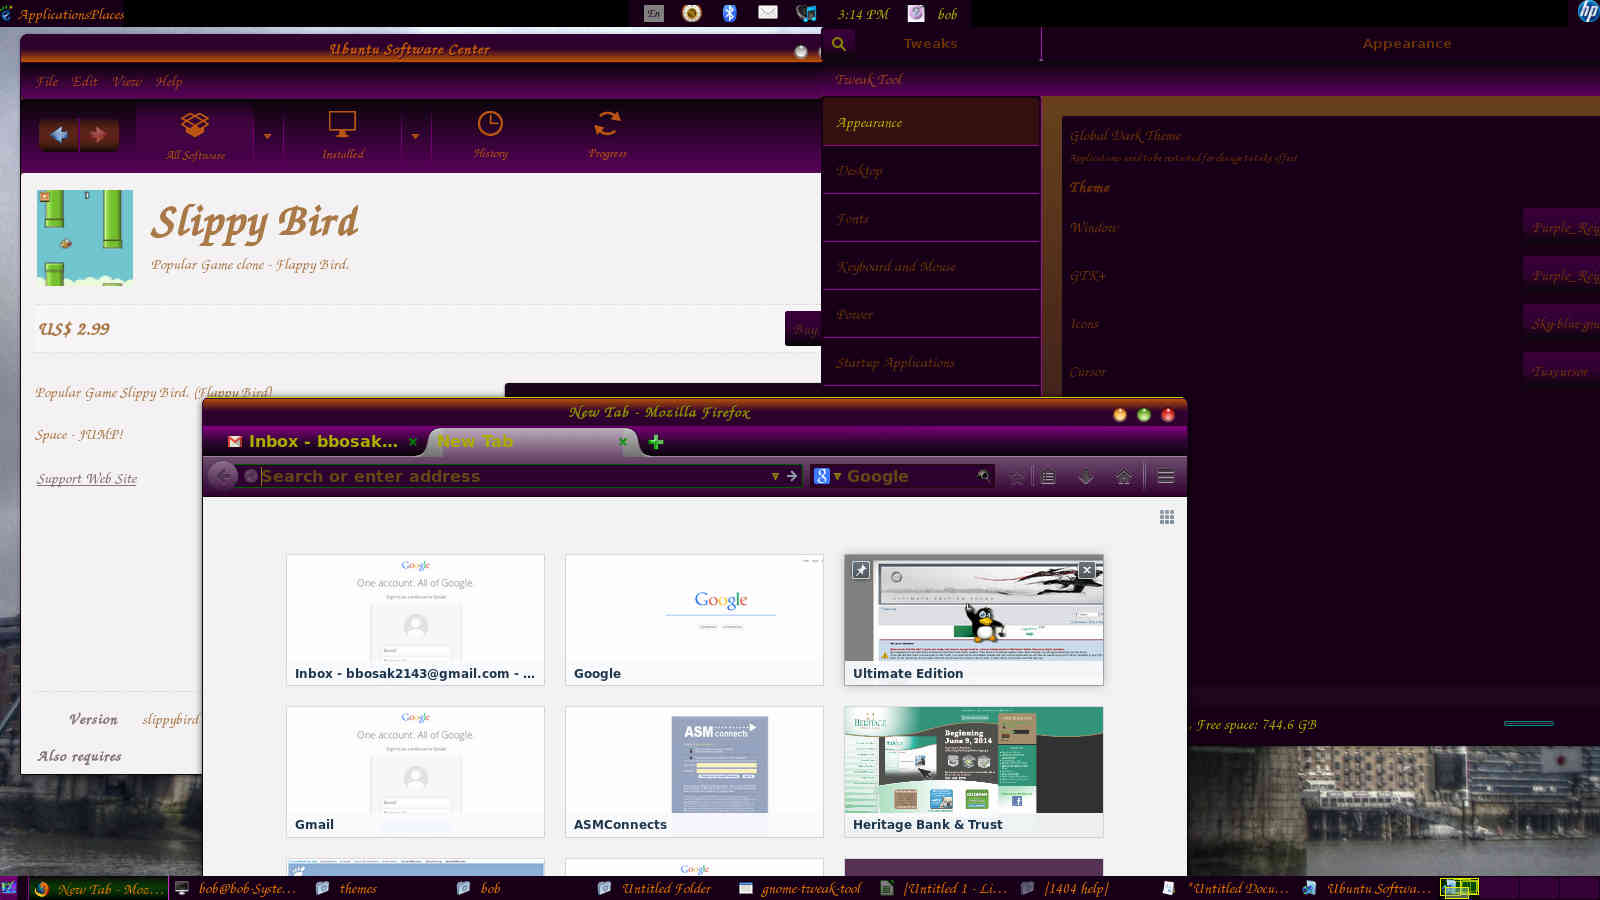This screenshot has width=1600, height=900.
Task: Open Places menu in top panel
Action: [x=106, y=14]
